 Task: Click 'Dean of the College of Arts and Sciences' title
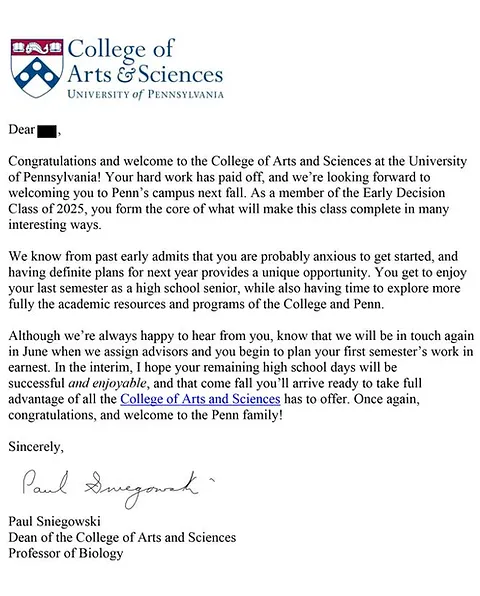pos(122,537)
